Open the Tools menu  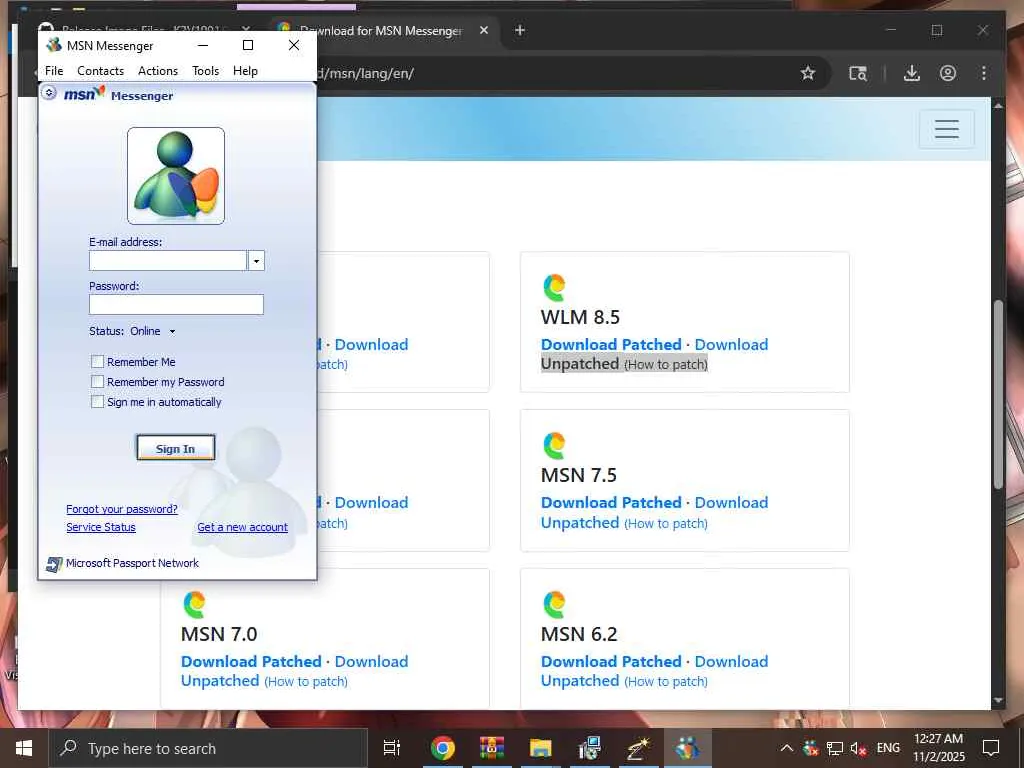[206, 71]
